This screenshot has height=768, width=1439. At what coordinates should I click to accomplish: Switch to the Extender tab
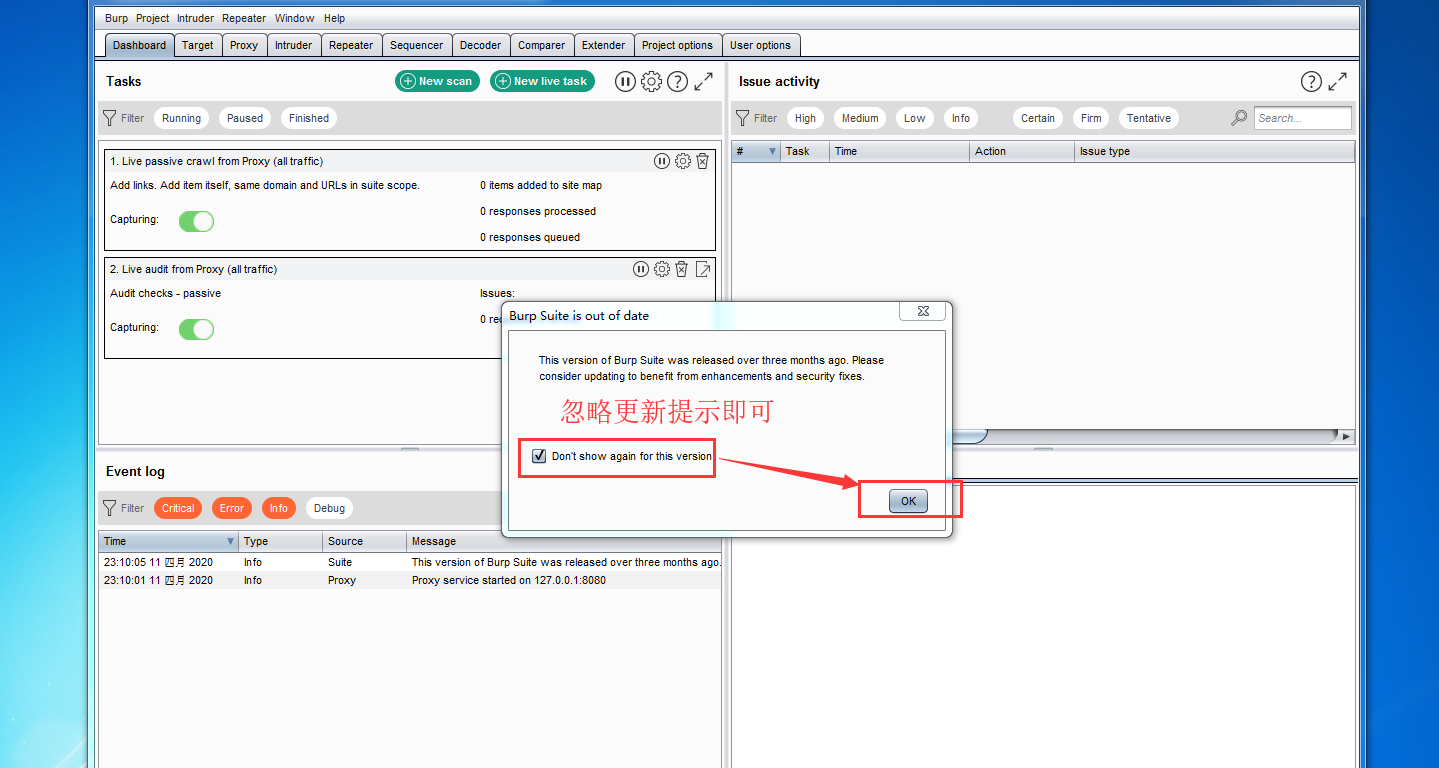(604, 45)
